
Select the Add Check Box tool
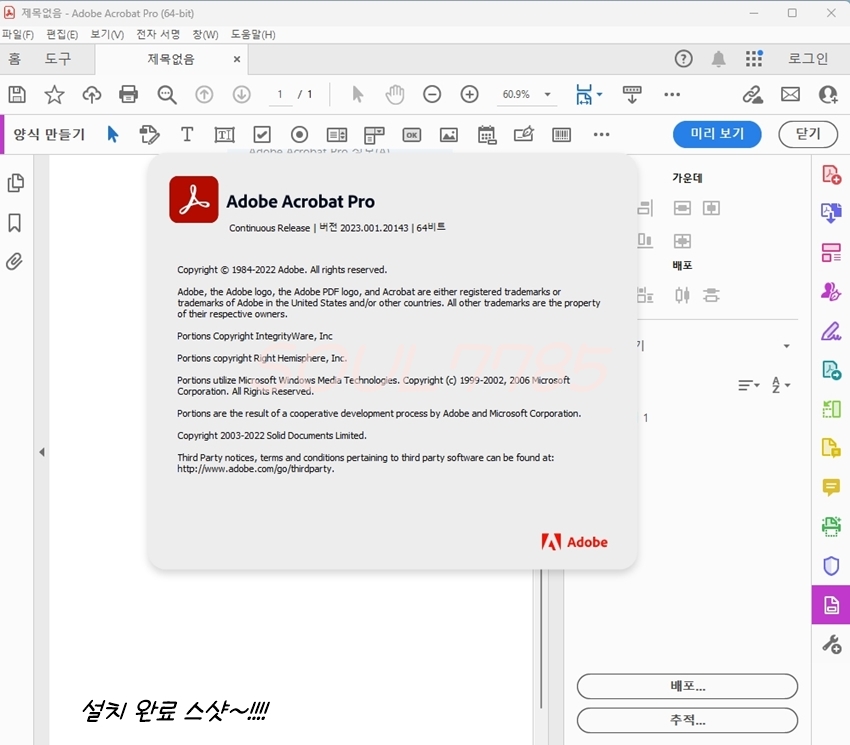pos(262,134)
